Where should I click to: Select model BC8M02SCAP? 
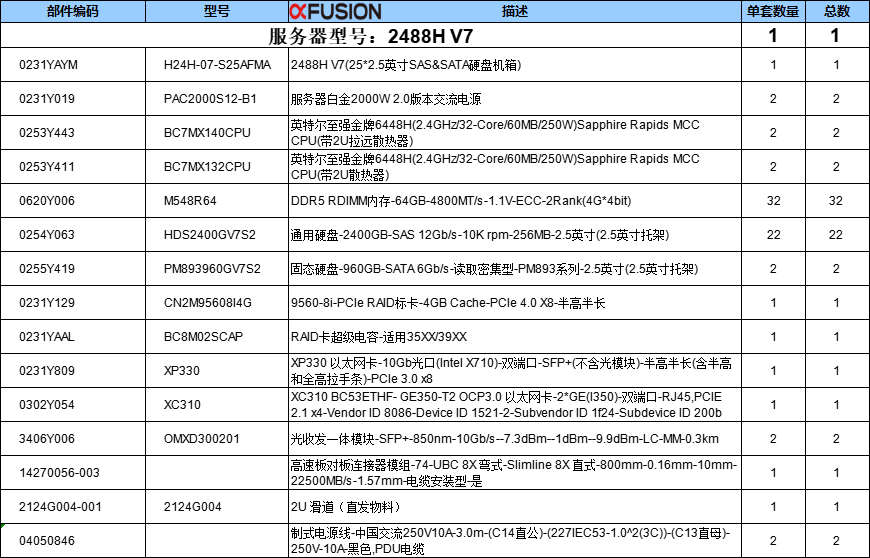[x=203, y=336]
